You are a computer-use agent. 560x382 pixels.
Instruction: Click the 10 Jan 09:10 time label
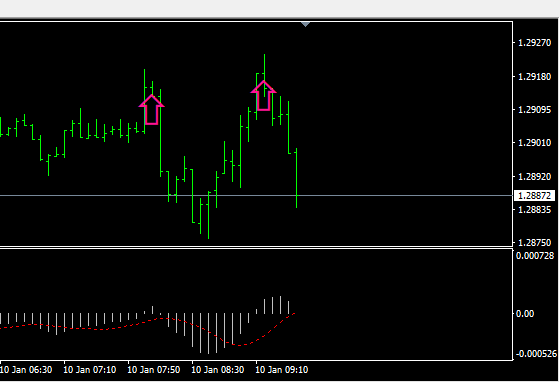tap(281, 370)
